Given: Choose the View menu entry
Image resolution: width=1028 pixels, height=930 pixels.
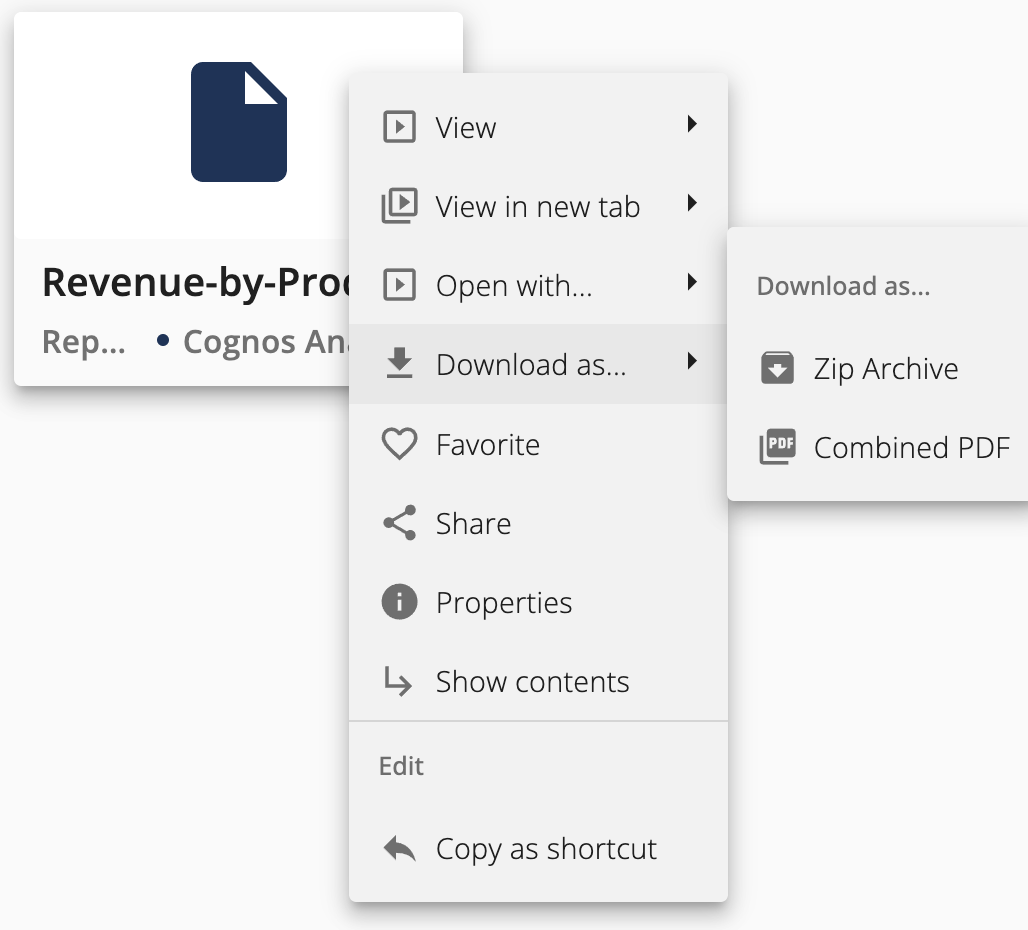Looking at the screenshot, I should point(538,126).
